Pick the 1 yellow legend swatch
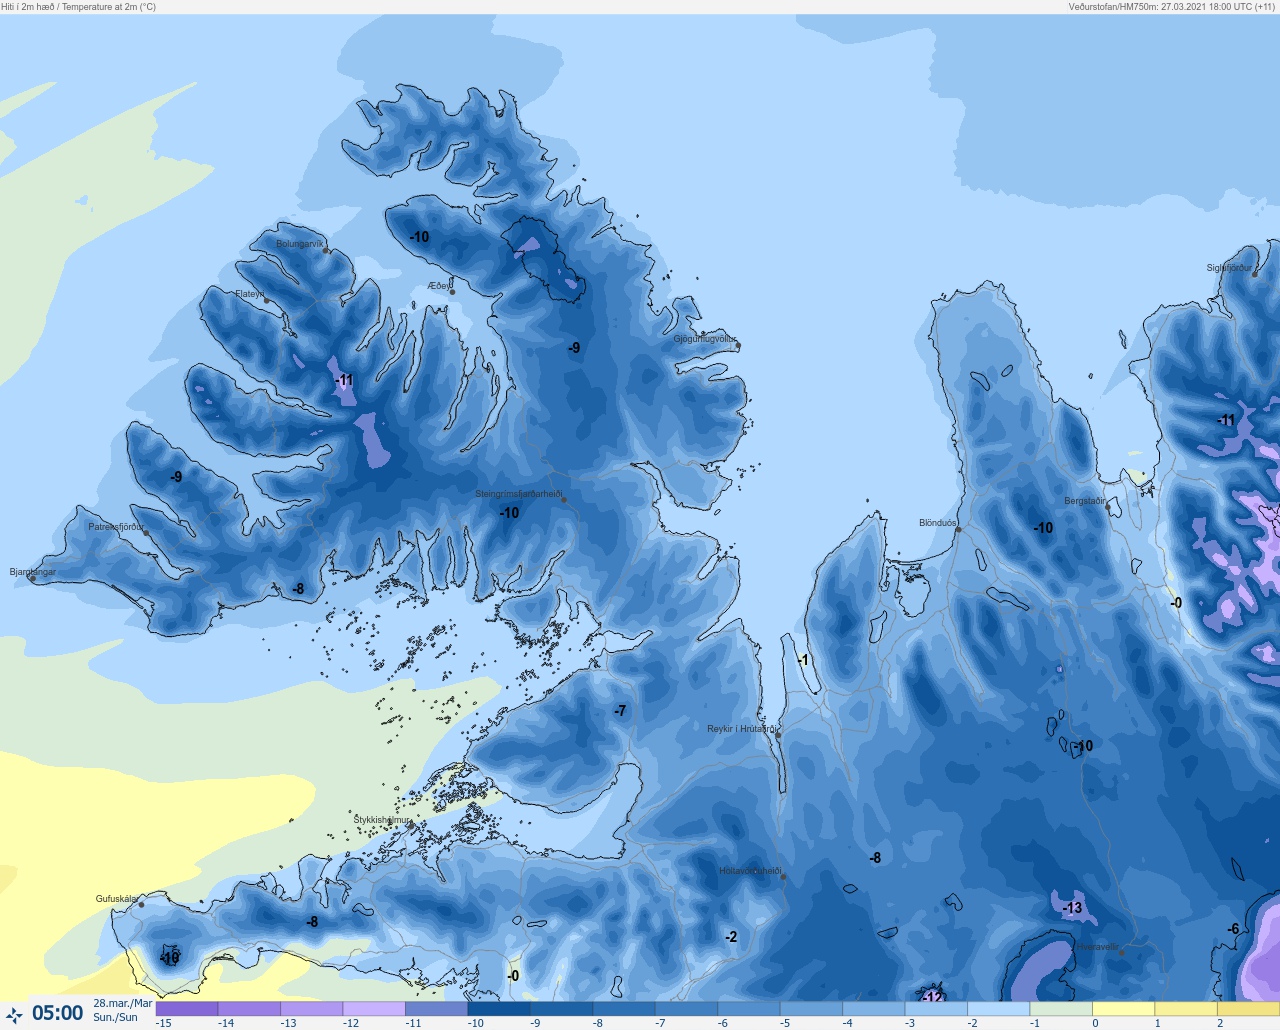Image resolution: width=1280 pixels, height=1030 pixels. click(x=1186, y=1009)
